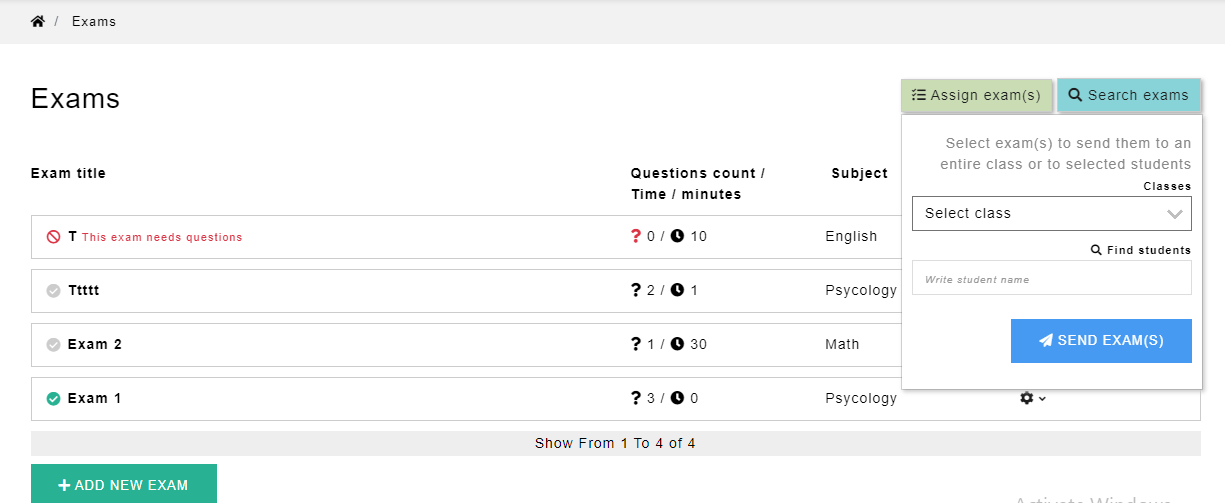The image size is (1225, 503).
Task: Click the red question mark icon for T
Action: pyautogui.click(x=635, y=237)
